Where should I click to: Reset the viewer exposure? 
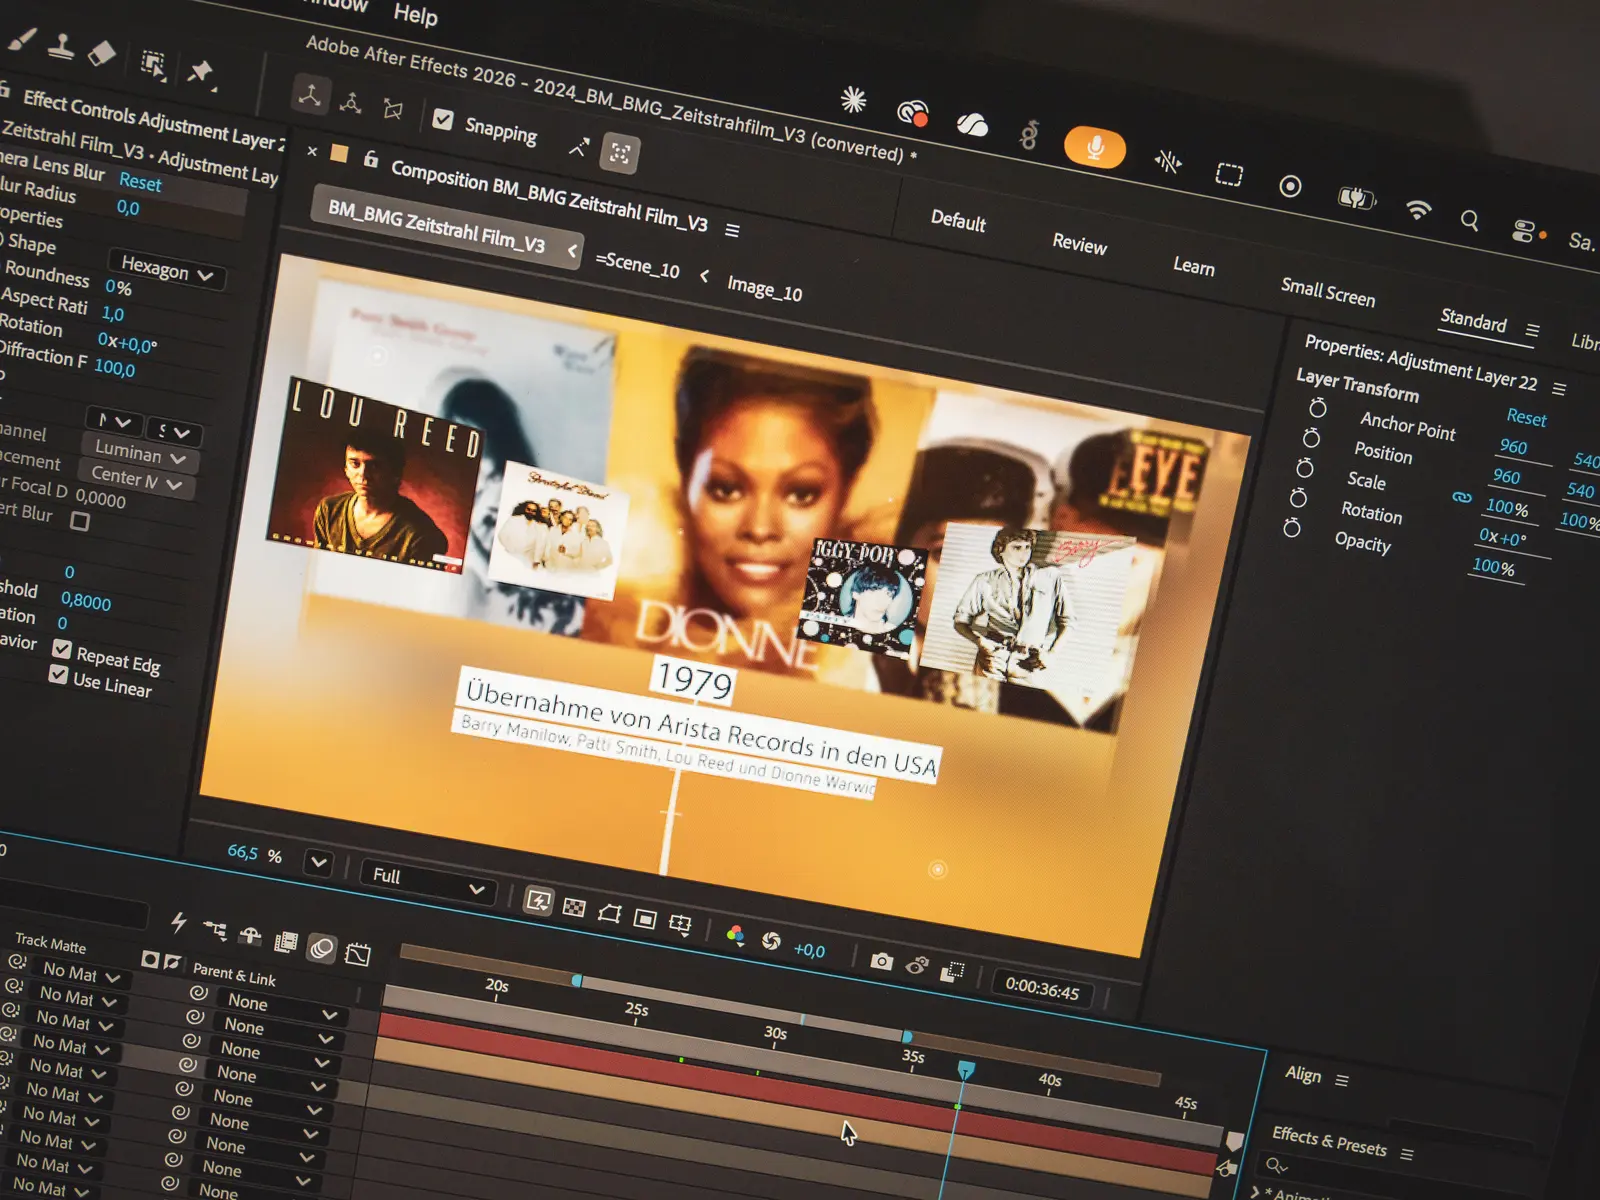click(771, 941)
